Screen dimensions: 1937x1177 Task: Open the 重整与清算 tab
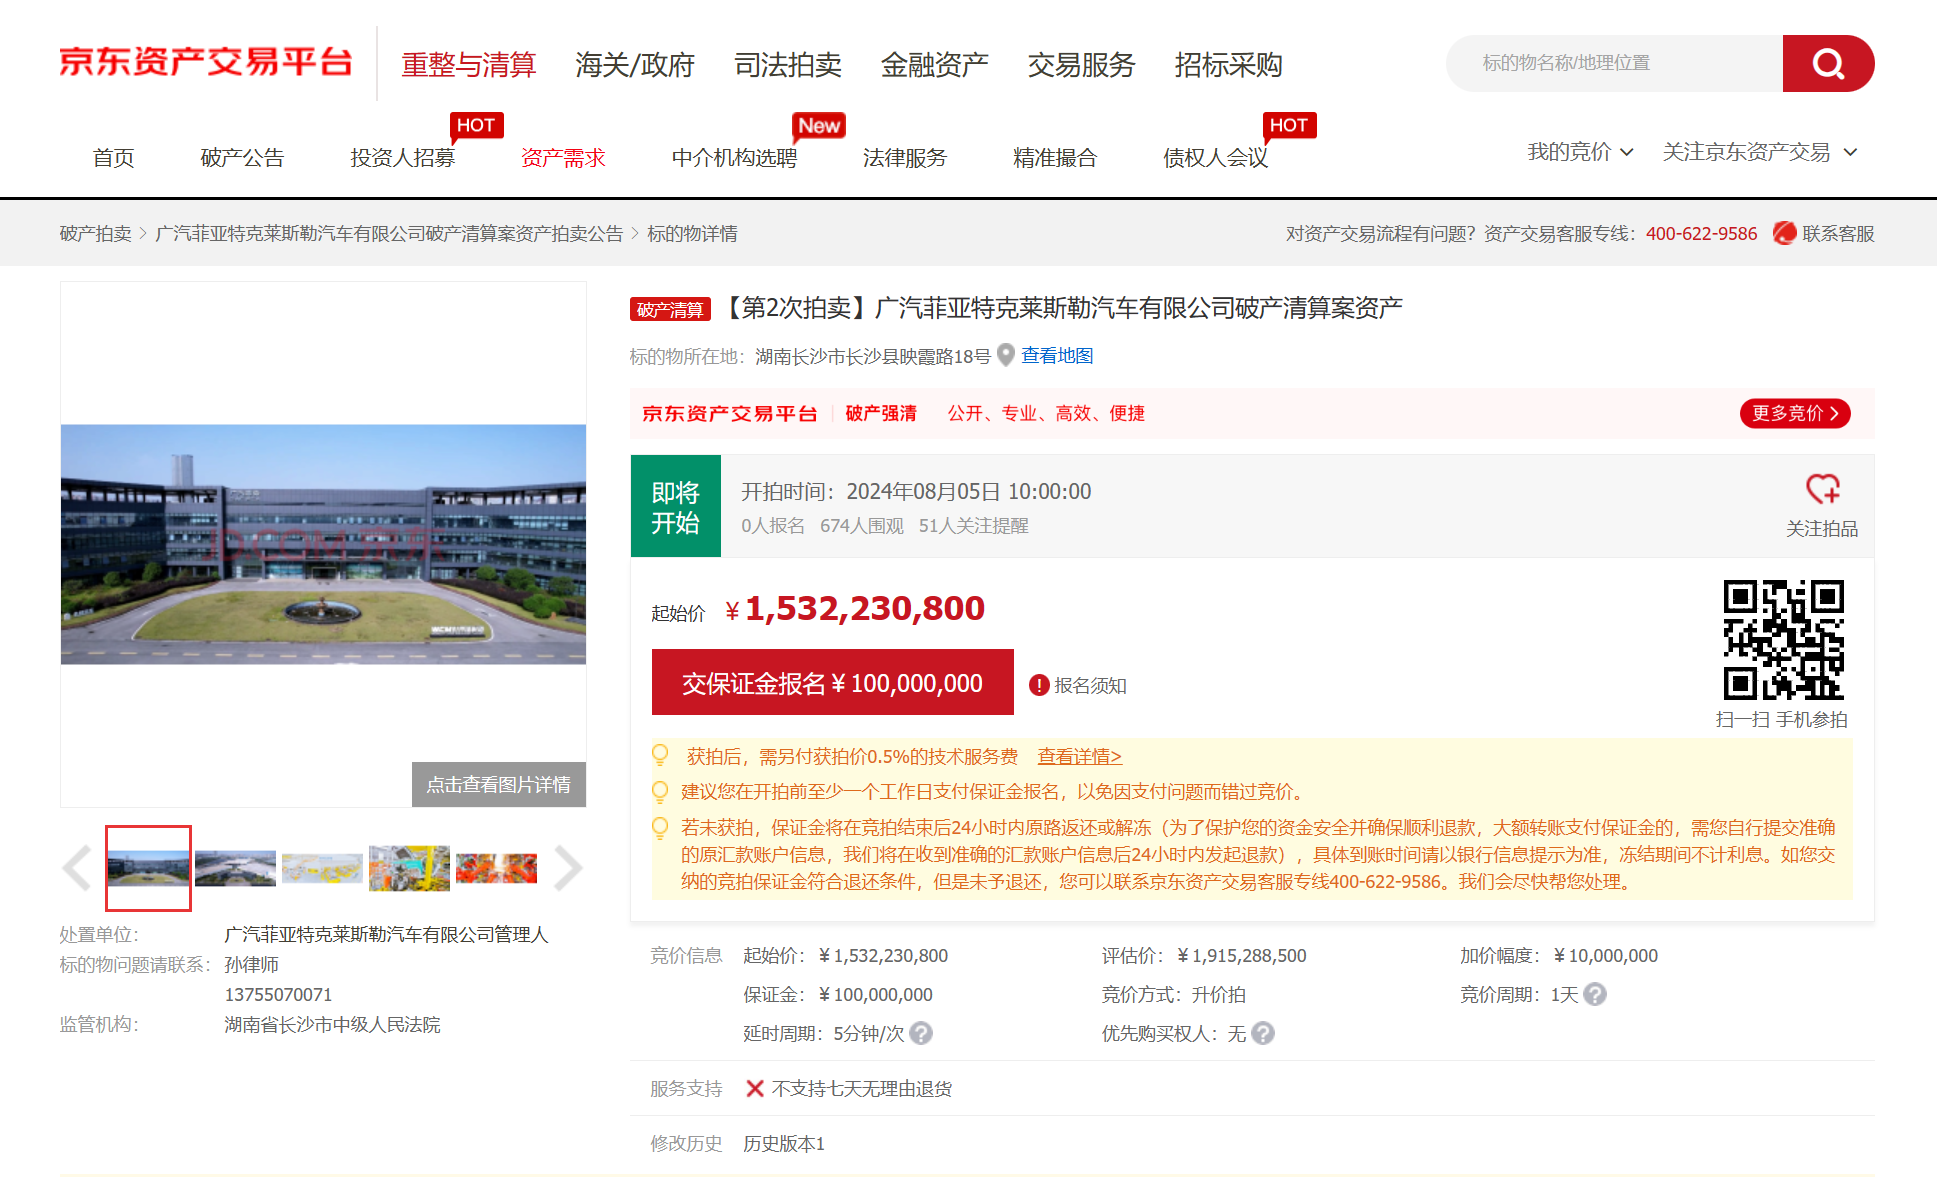[468, 65]
